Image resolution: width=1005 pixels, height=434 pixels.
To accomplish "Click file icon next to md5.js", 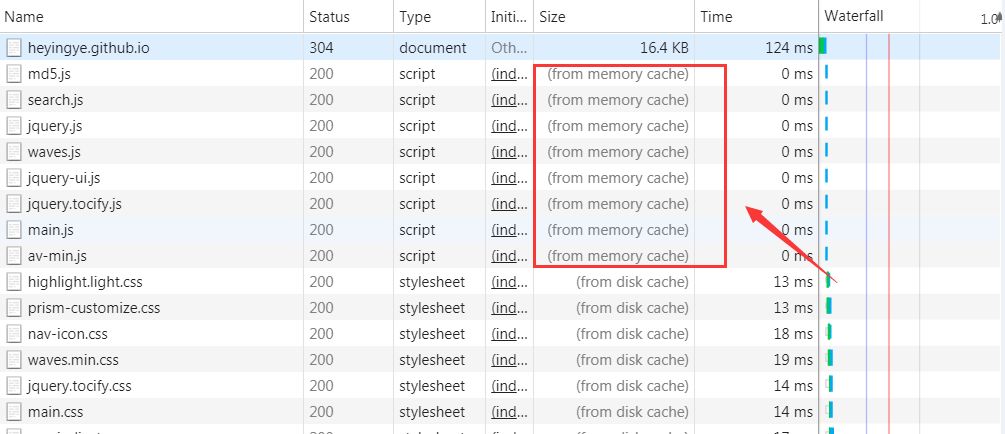I will click(x=14, y=74).
